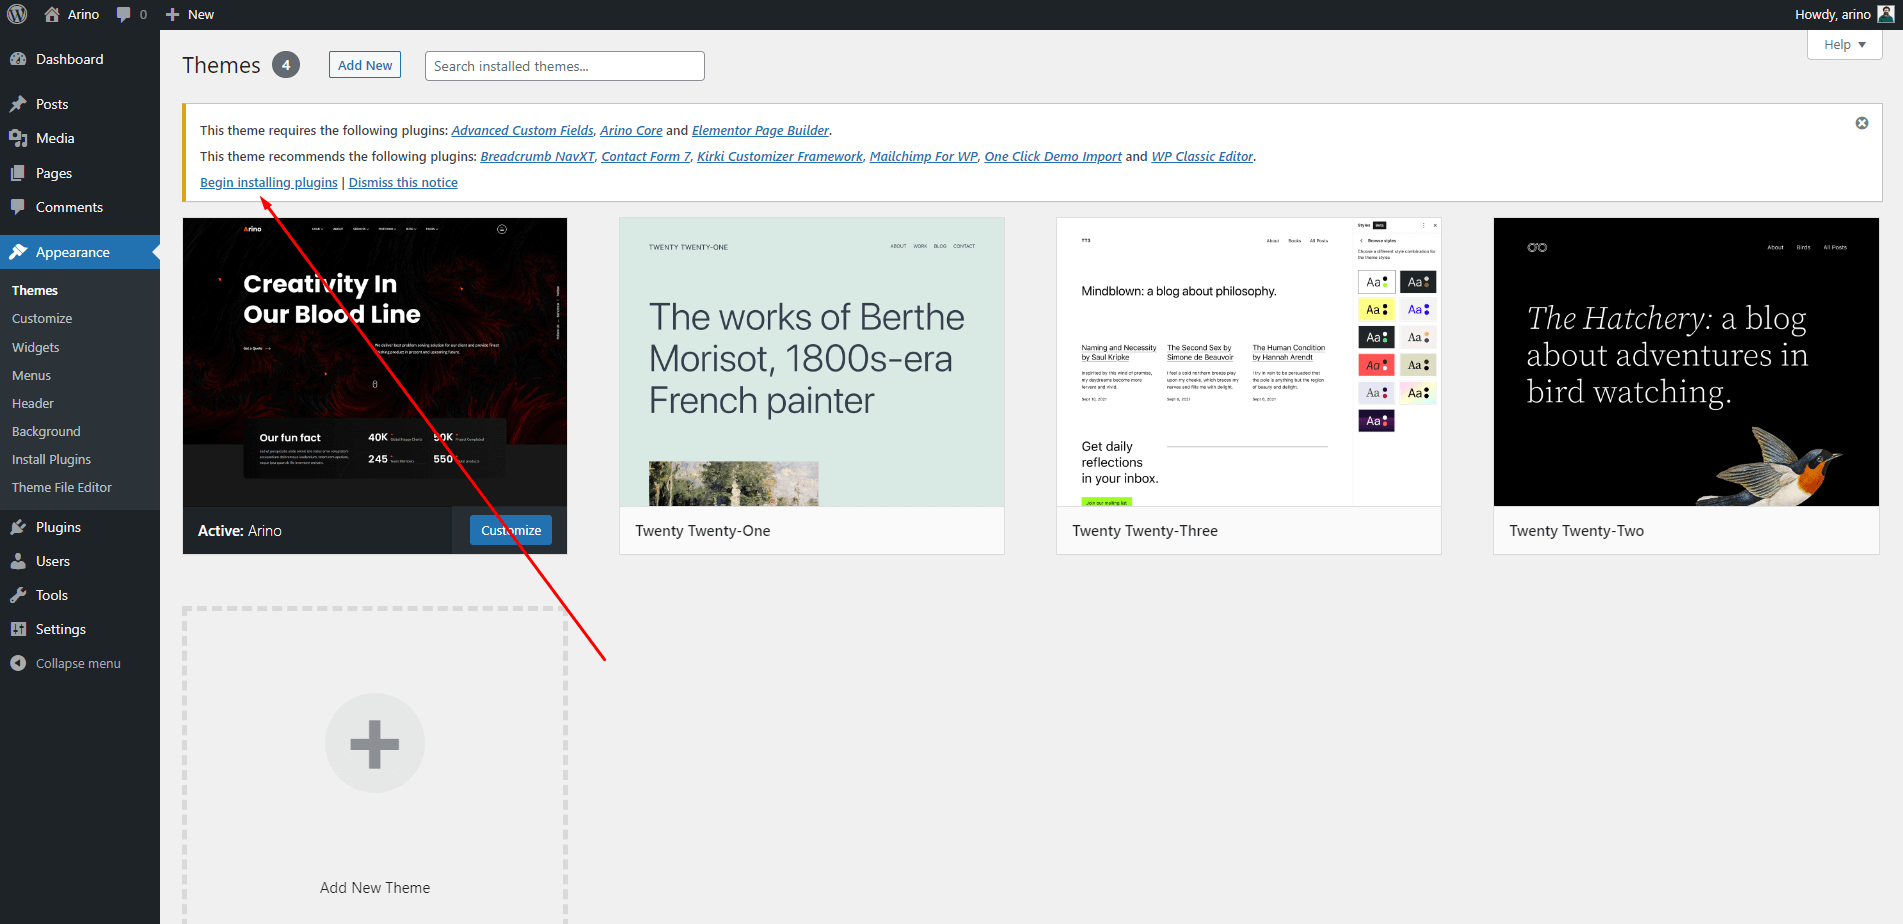
Task: Click the plus icon to add theme
Action: (x=375, y=743)
